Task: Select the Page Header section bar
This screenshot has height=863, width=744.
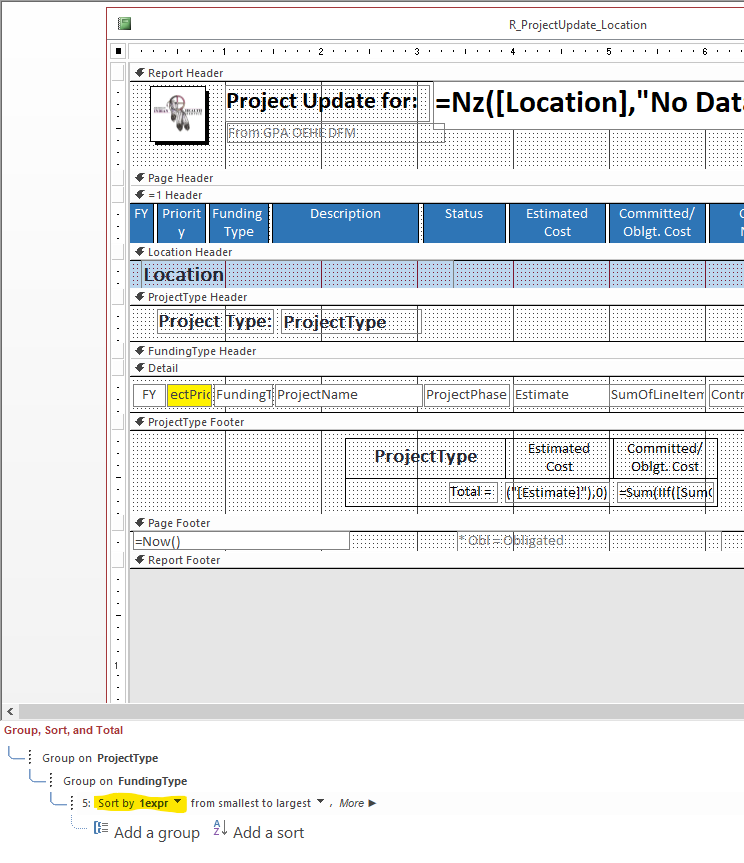Action: (x=437, y=178)
